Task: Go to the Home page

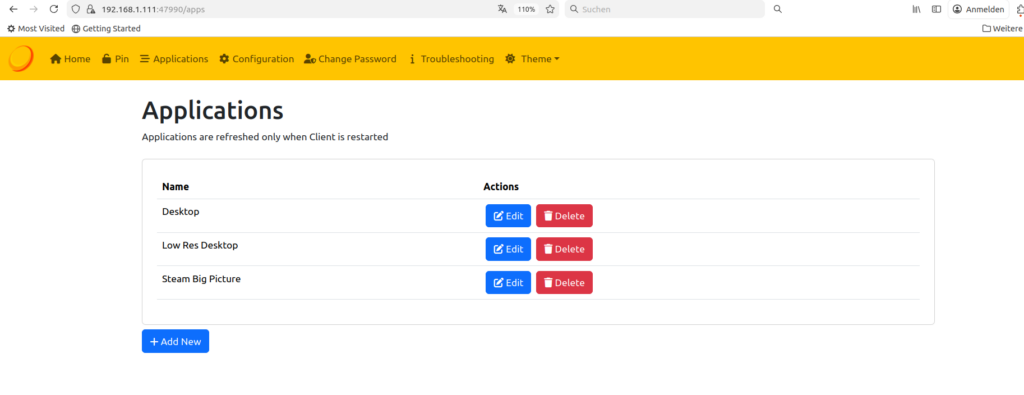Action: tap(70, 59)
